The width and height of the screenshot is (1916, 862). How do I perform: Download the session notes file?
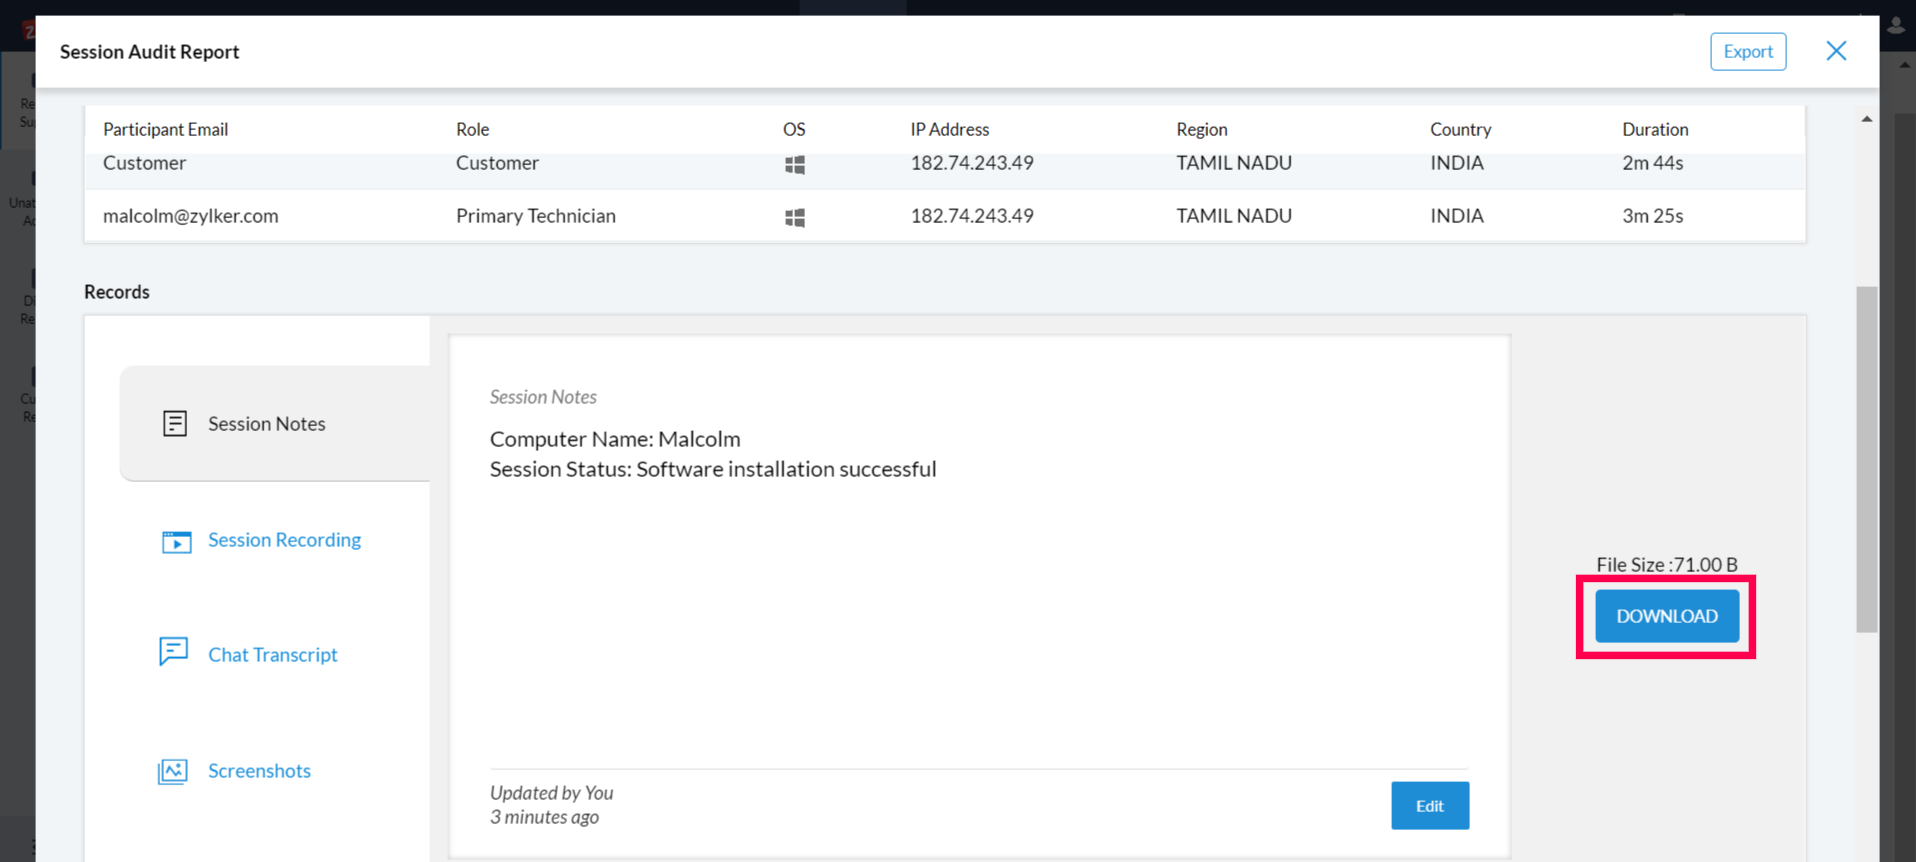tap(1666, 616)
